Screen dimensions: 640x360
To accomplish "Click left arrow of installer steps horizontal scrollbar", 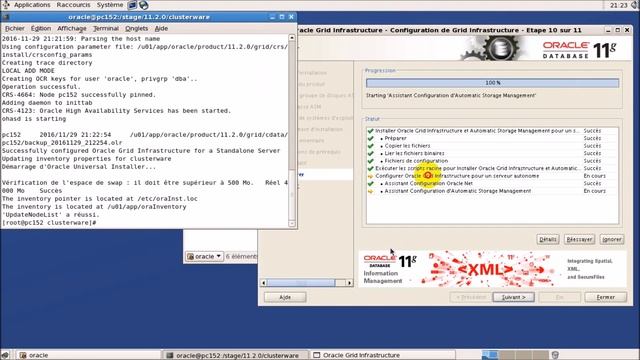I will pos(264,283).
